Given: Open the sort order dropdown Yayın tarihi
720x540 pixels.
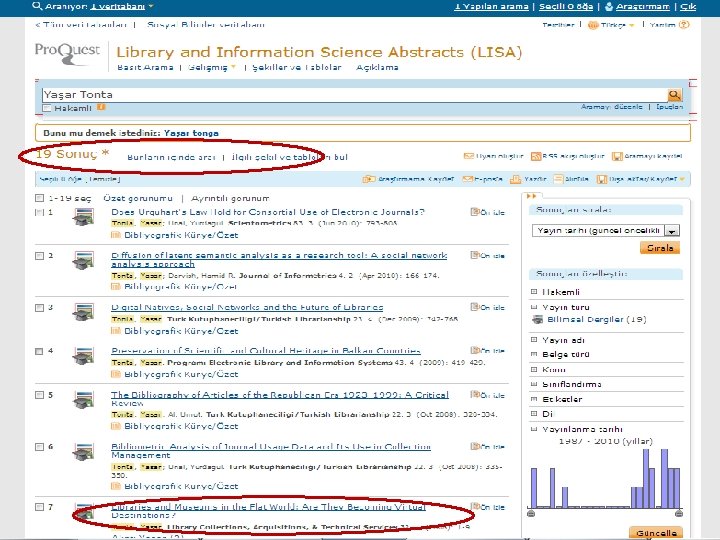Looking at the screenshot, I should 606,231.
